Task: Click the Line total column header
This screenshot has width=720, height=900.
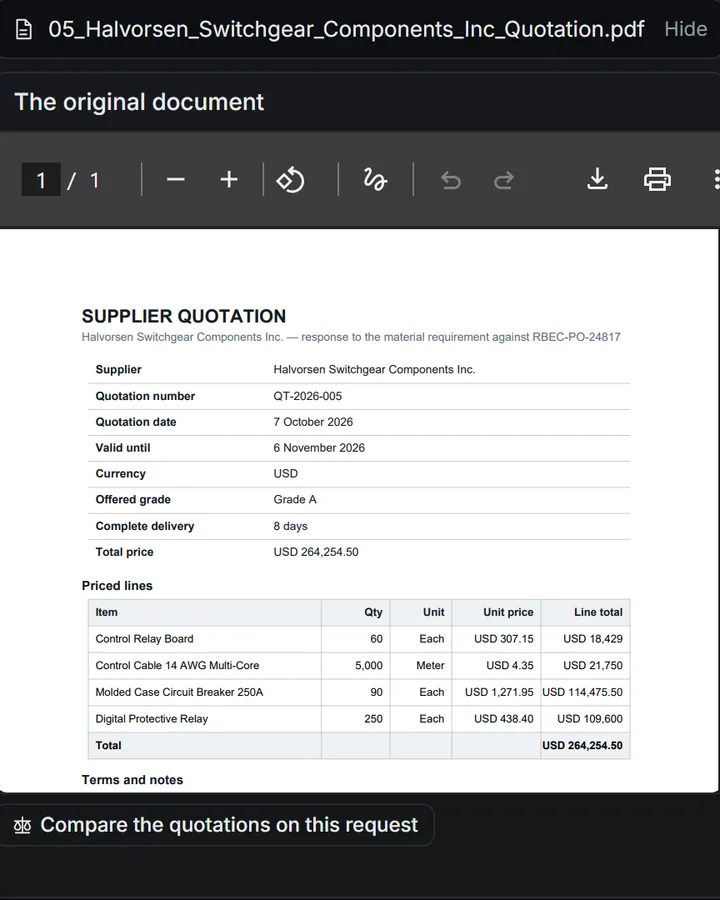Action: coord(598,612)
